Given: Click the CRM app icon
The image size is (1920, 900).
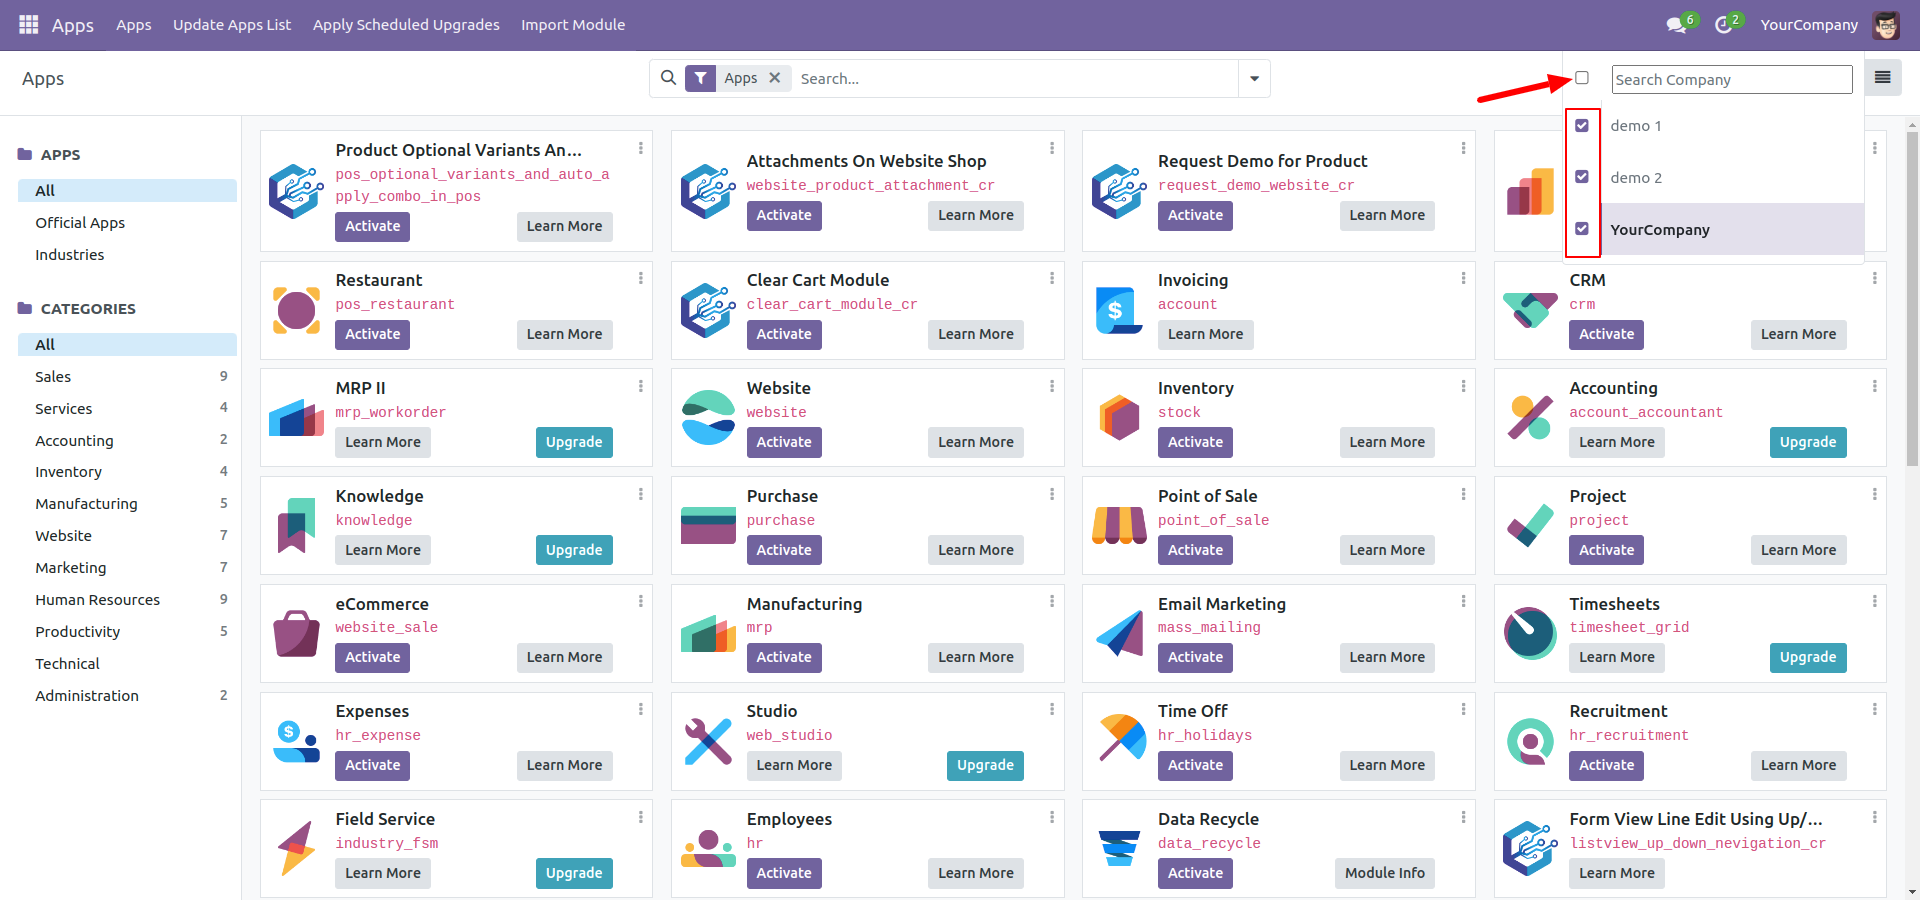Looking at the screenshot, I should [1530, 311].
